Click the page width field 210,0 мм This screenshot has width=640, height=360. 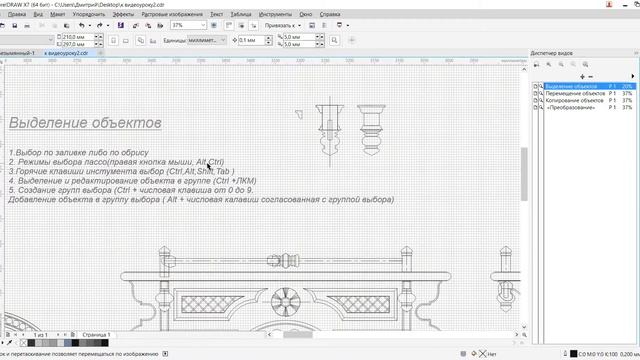(77, 37)
